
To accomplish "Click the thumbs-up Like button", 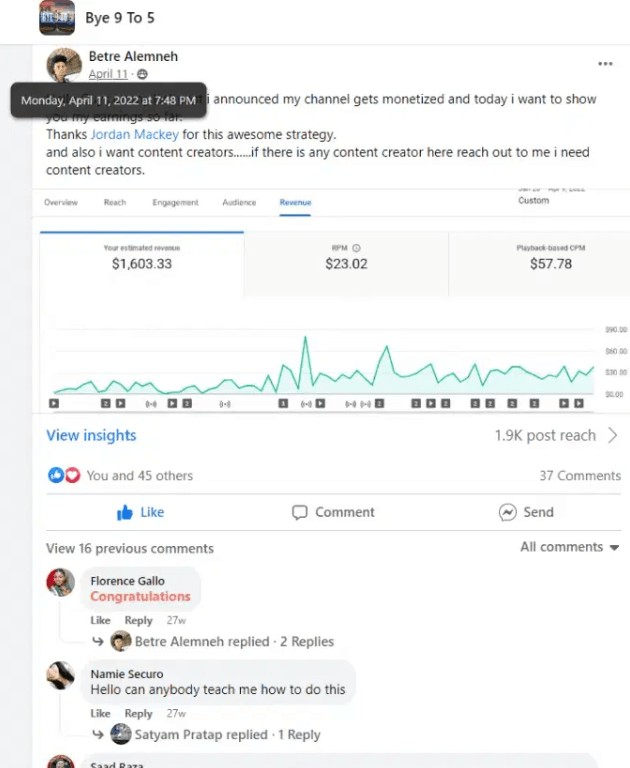I will tap(140, 512).
